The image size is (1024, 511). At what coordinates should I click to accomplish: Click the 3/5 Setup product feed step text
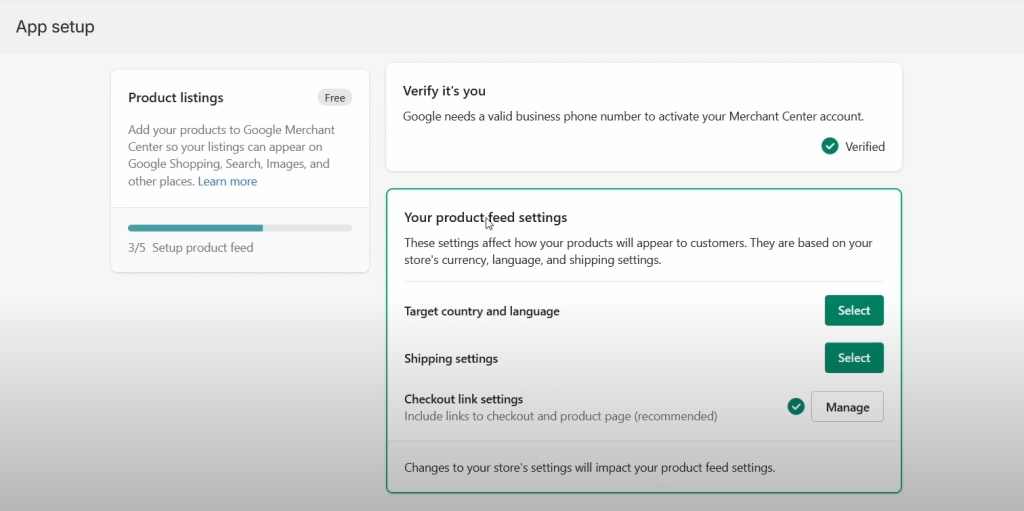coord(191,247)
